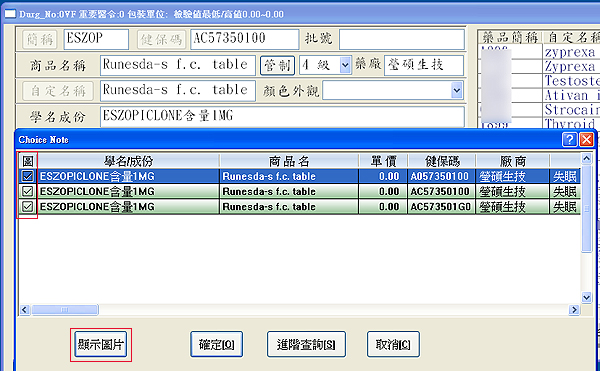Click the 健保碼 column header
The width and height of the screenshot is (600, 371).
(x=442, y=161)
